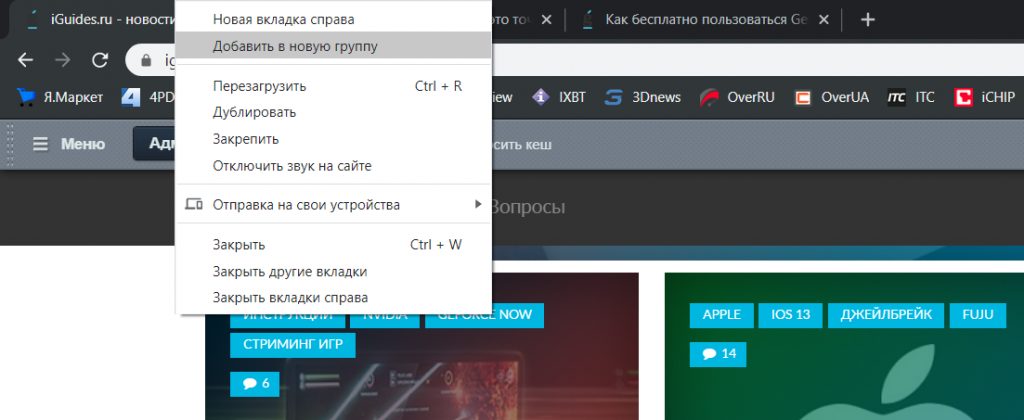Close the 'Как бесплатно пользоваться' tab

pyautogui.click(x=824, y=20)
